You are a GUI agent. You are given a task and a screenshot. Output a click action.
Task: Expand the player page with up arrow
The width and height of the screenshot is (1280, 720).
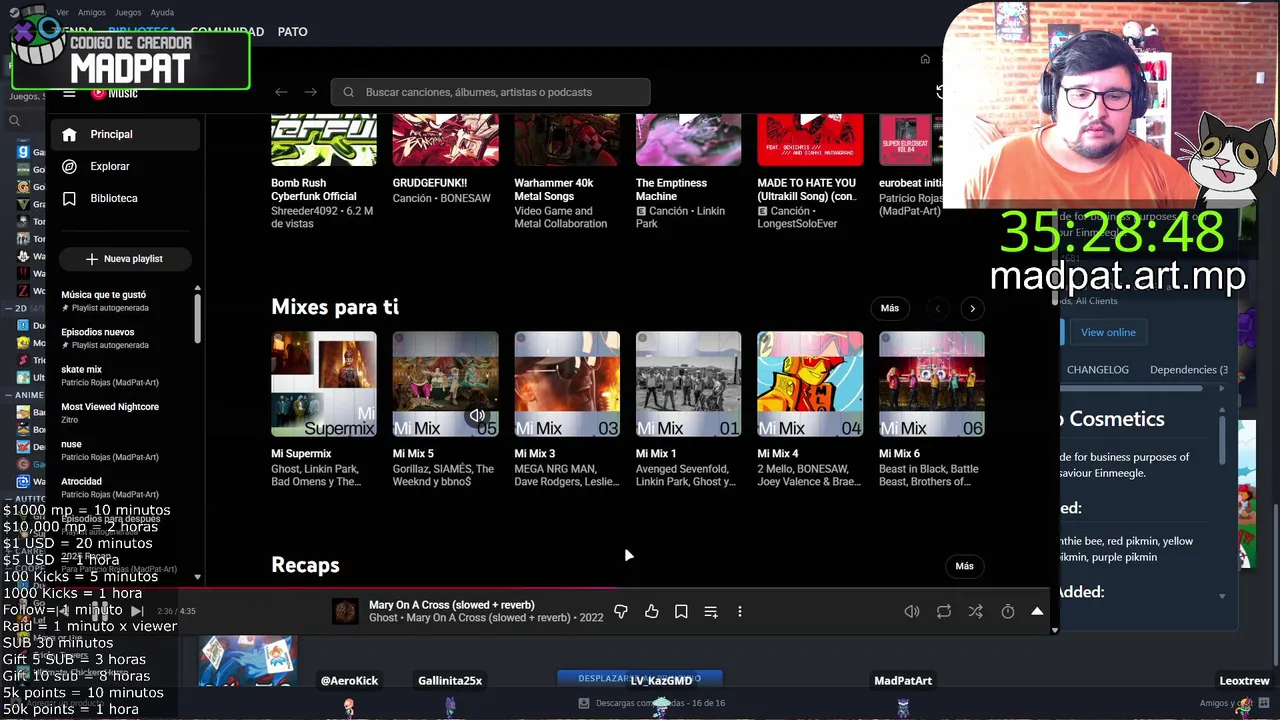[1037, 611]
